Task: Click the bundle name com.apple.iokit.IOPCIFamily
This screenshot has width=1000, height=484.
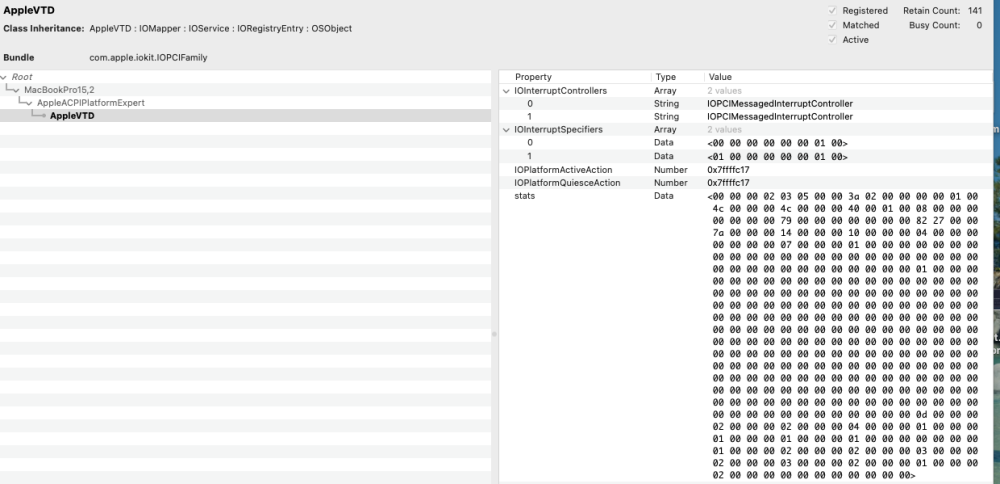Action: pos(148,57)
